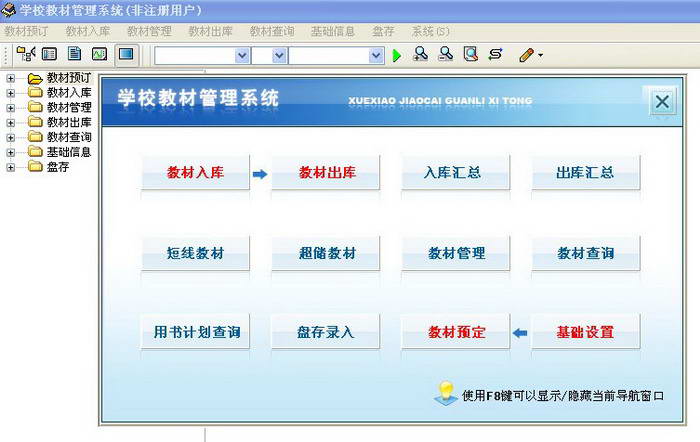Screen dimensions: 700x442
Task: Expand the 基础信息 tree node
Action: pyautogui.click(x=10, y=153)
